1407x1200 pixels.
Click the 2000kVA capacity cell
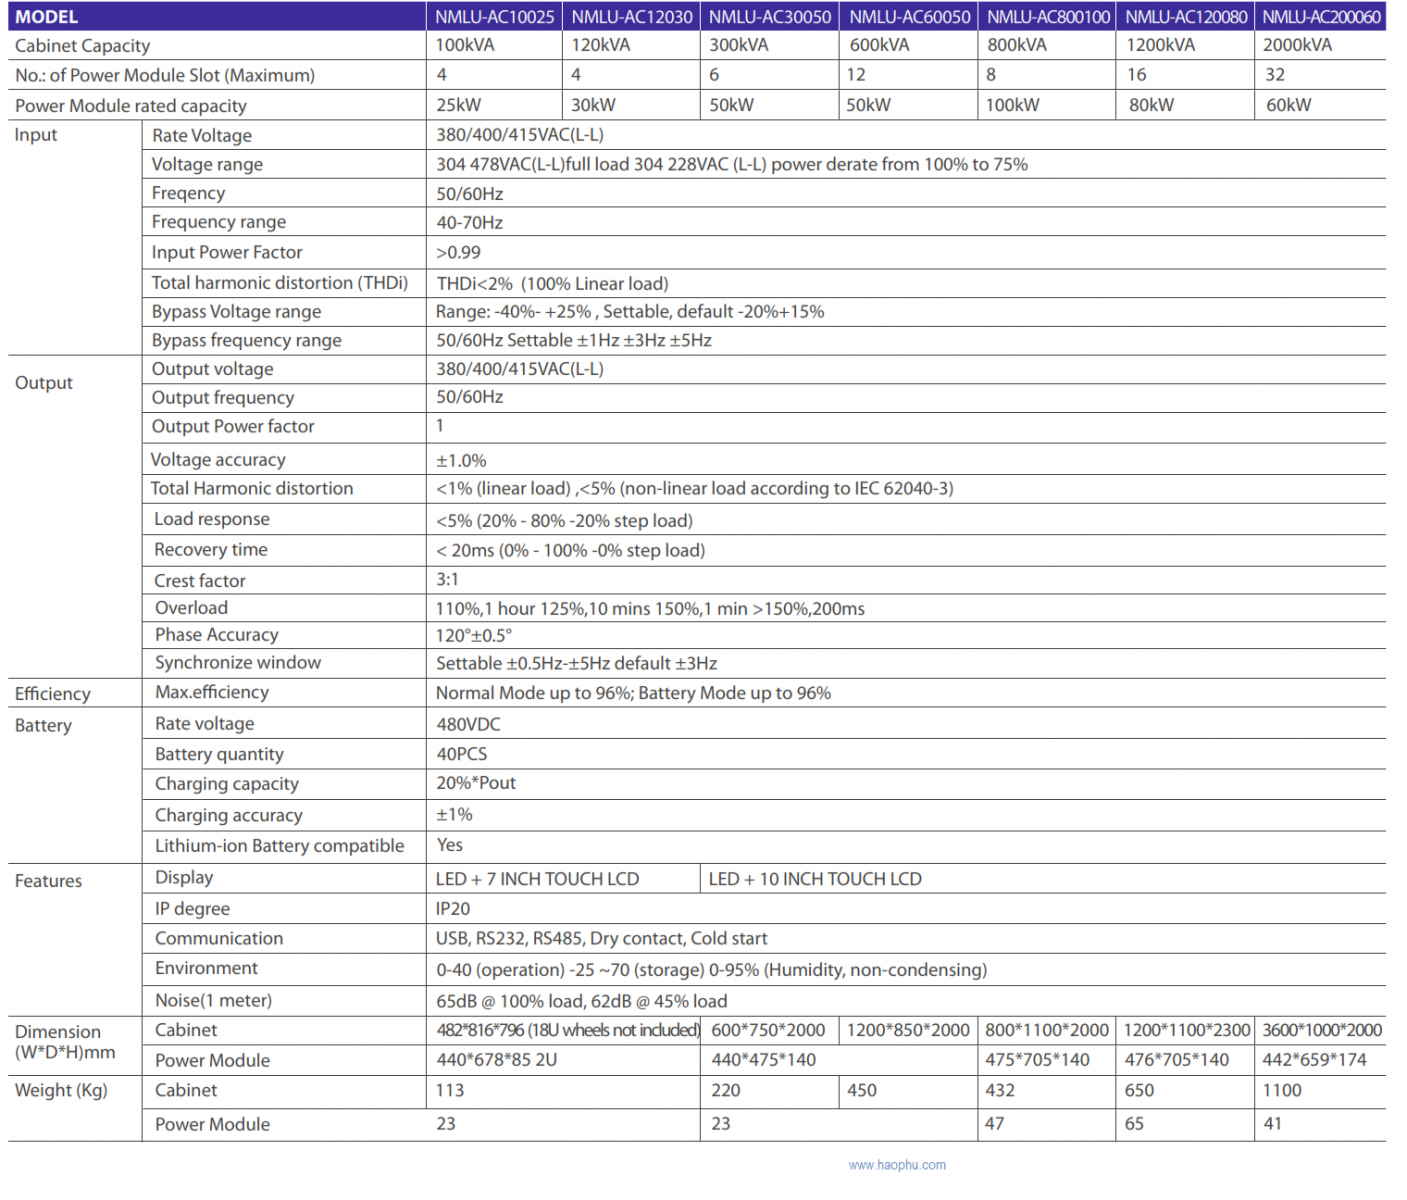1297,45
